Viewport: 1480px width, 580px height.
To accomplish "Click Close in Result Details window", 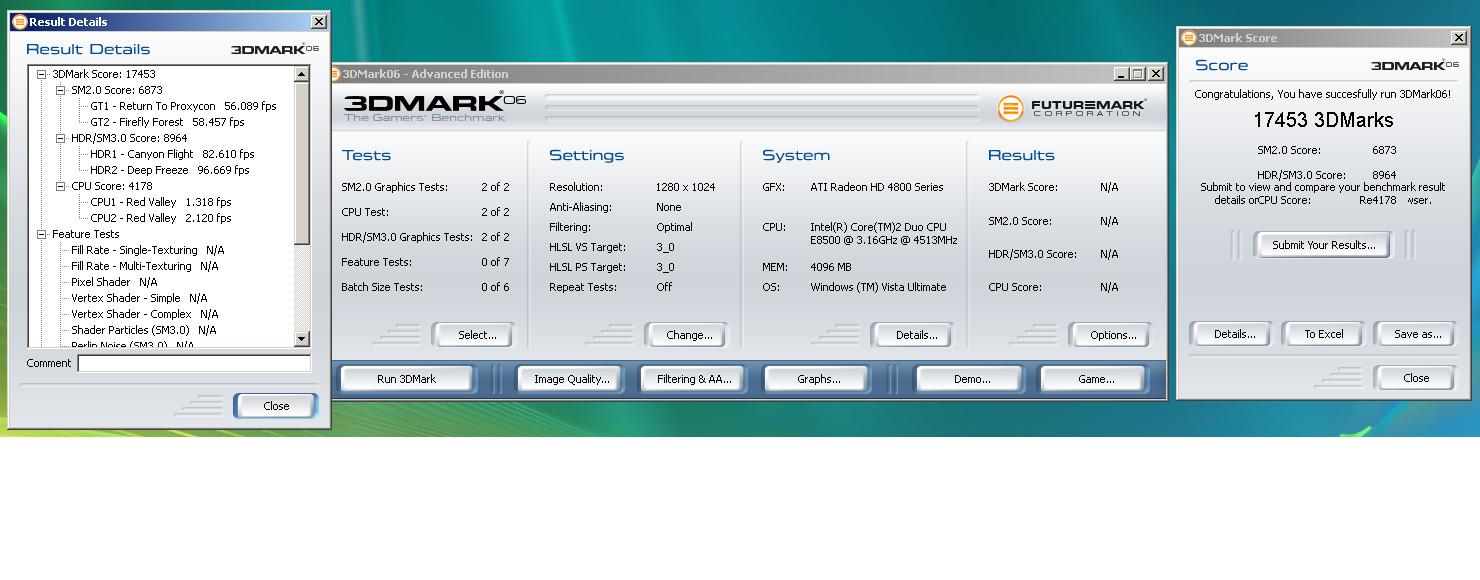I will (x=276, y=406).
